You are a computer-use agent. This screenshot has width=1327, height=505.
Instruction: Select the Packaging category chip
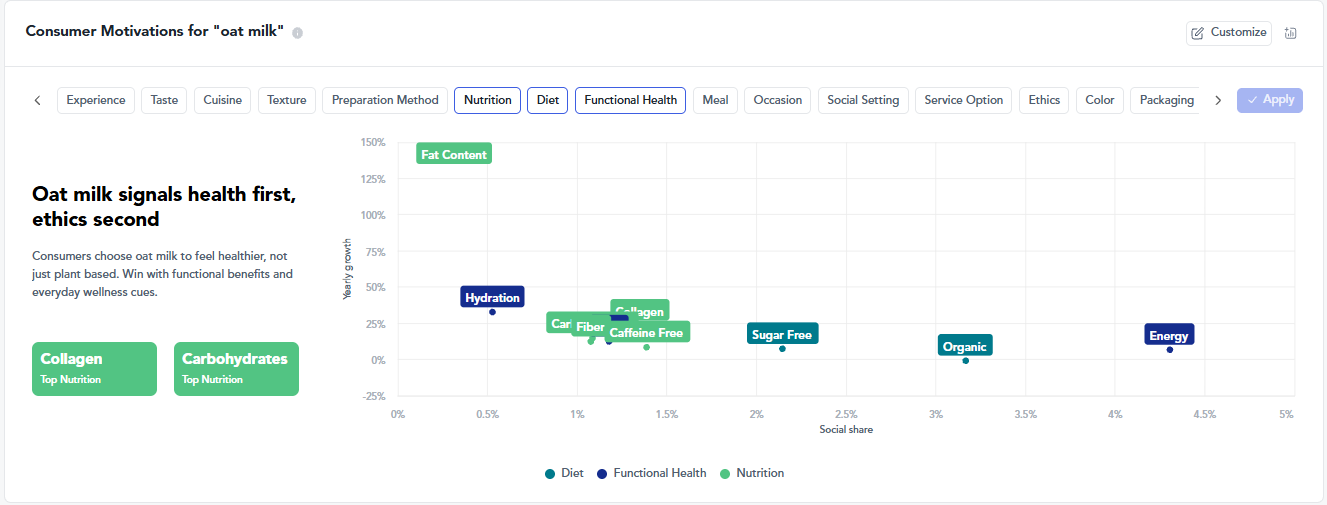click(1166, 100)
